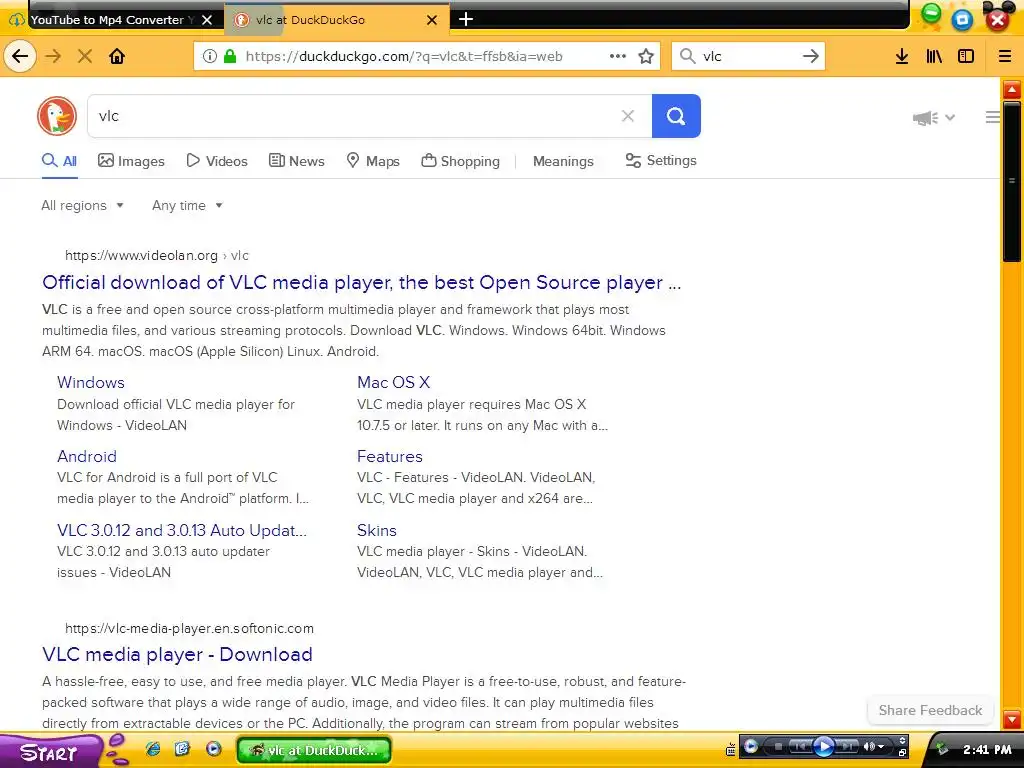Expand the All regions dropdown
The height and width of the screenshot is (768, 1024).
(82, 205)
